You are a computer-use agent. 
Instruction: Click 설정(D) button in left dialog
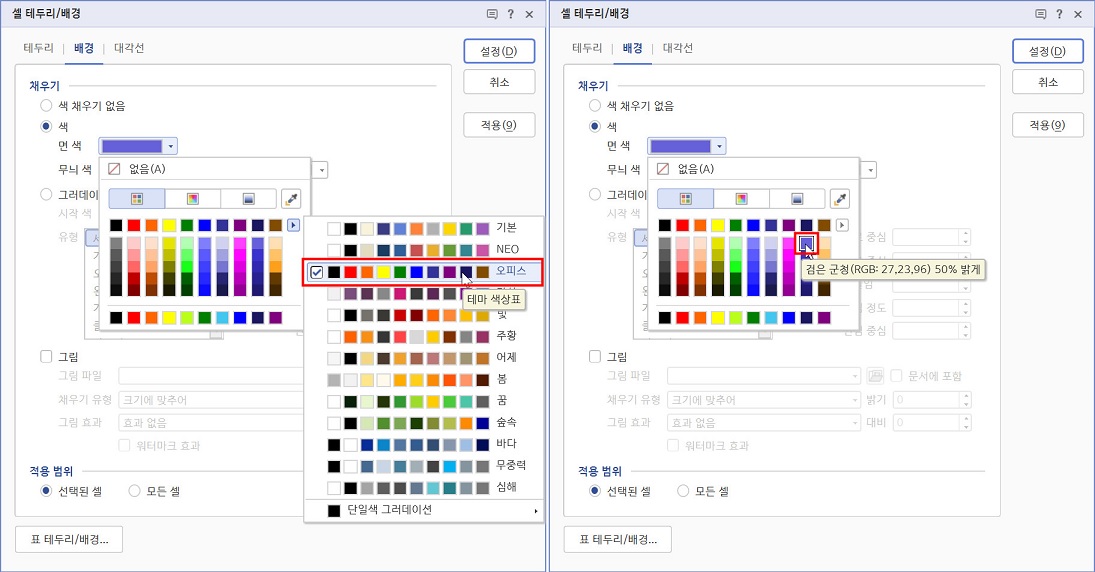(499, 52)
